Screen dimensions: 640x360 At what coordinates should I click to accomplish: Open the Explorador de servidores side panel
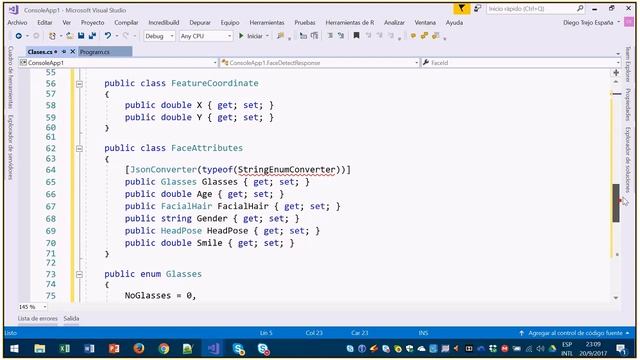11,147
